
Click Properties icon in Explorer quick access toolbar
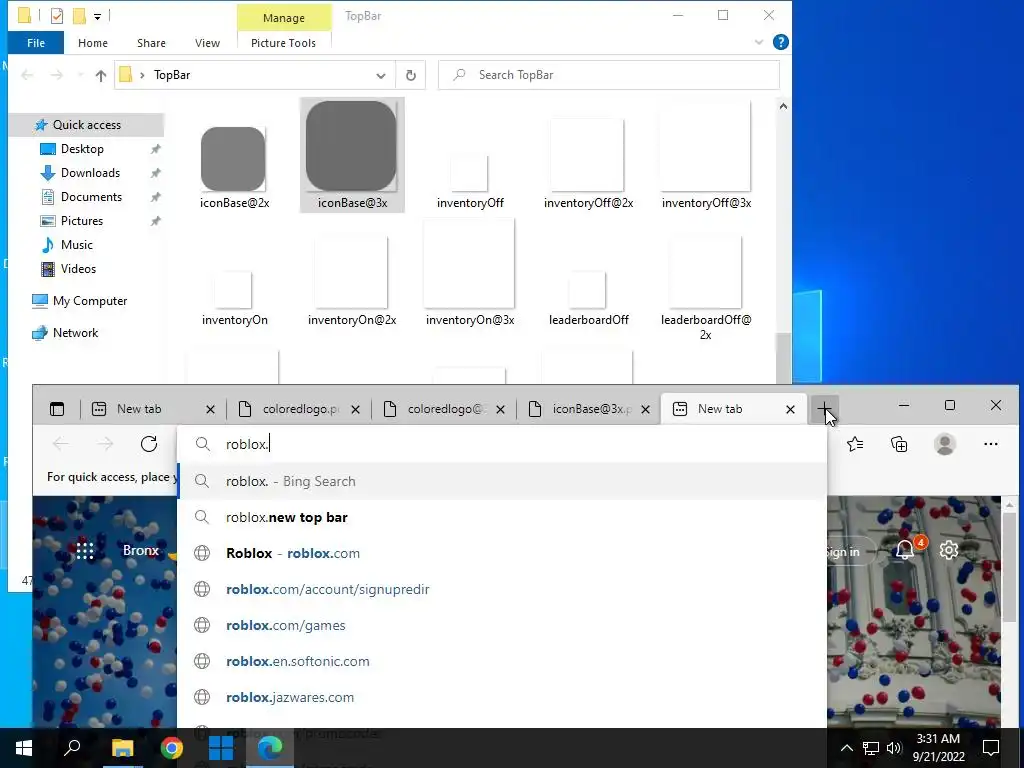click(x=57, y=16)
